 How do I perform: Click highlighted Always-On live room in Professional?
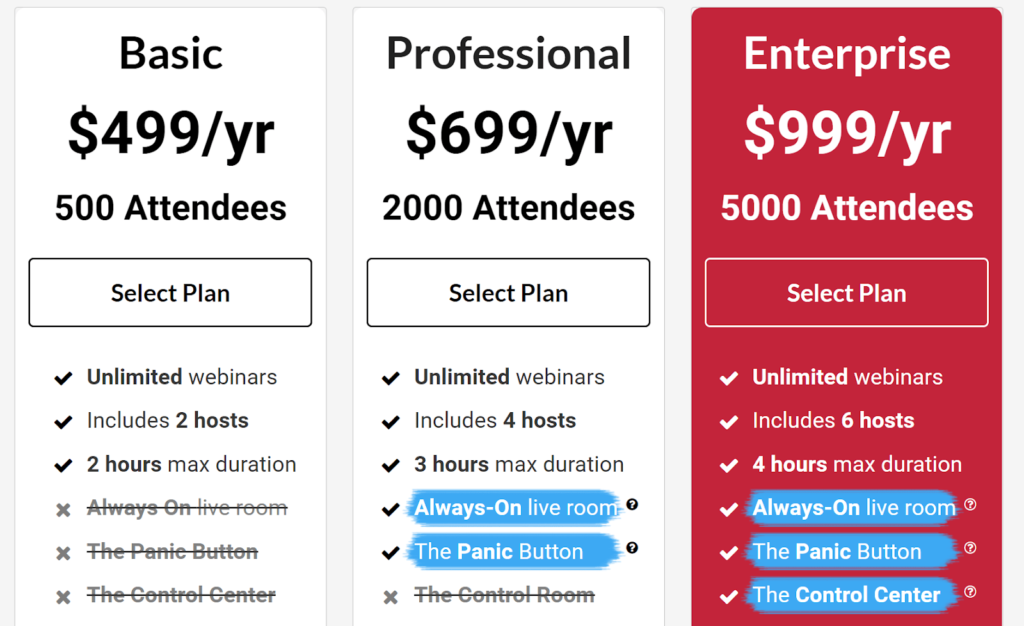(514, 507)
